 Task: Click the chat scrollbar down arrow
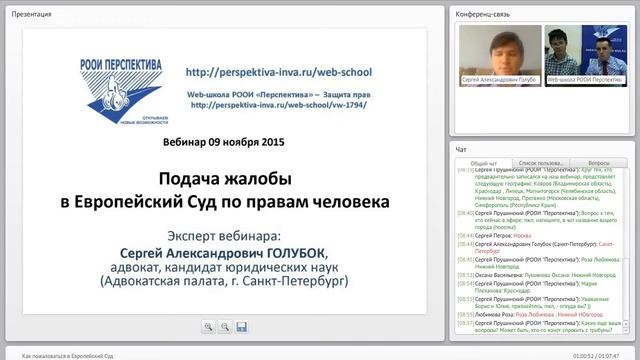point(626,331)
